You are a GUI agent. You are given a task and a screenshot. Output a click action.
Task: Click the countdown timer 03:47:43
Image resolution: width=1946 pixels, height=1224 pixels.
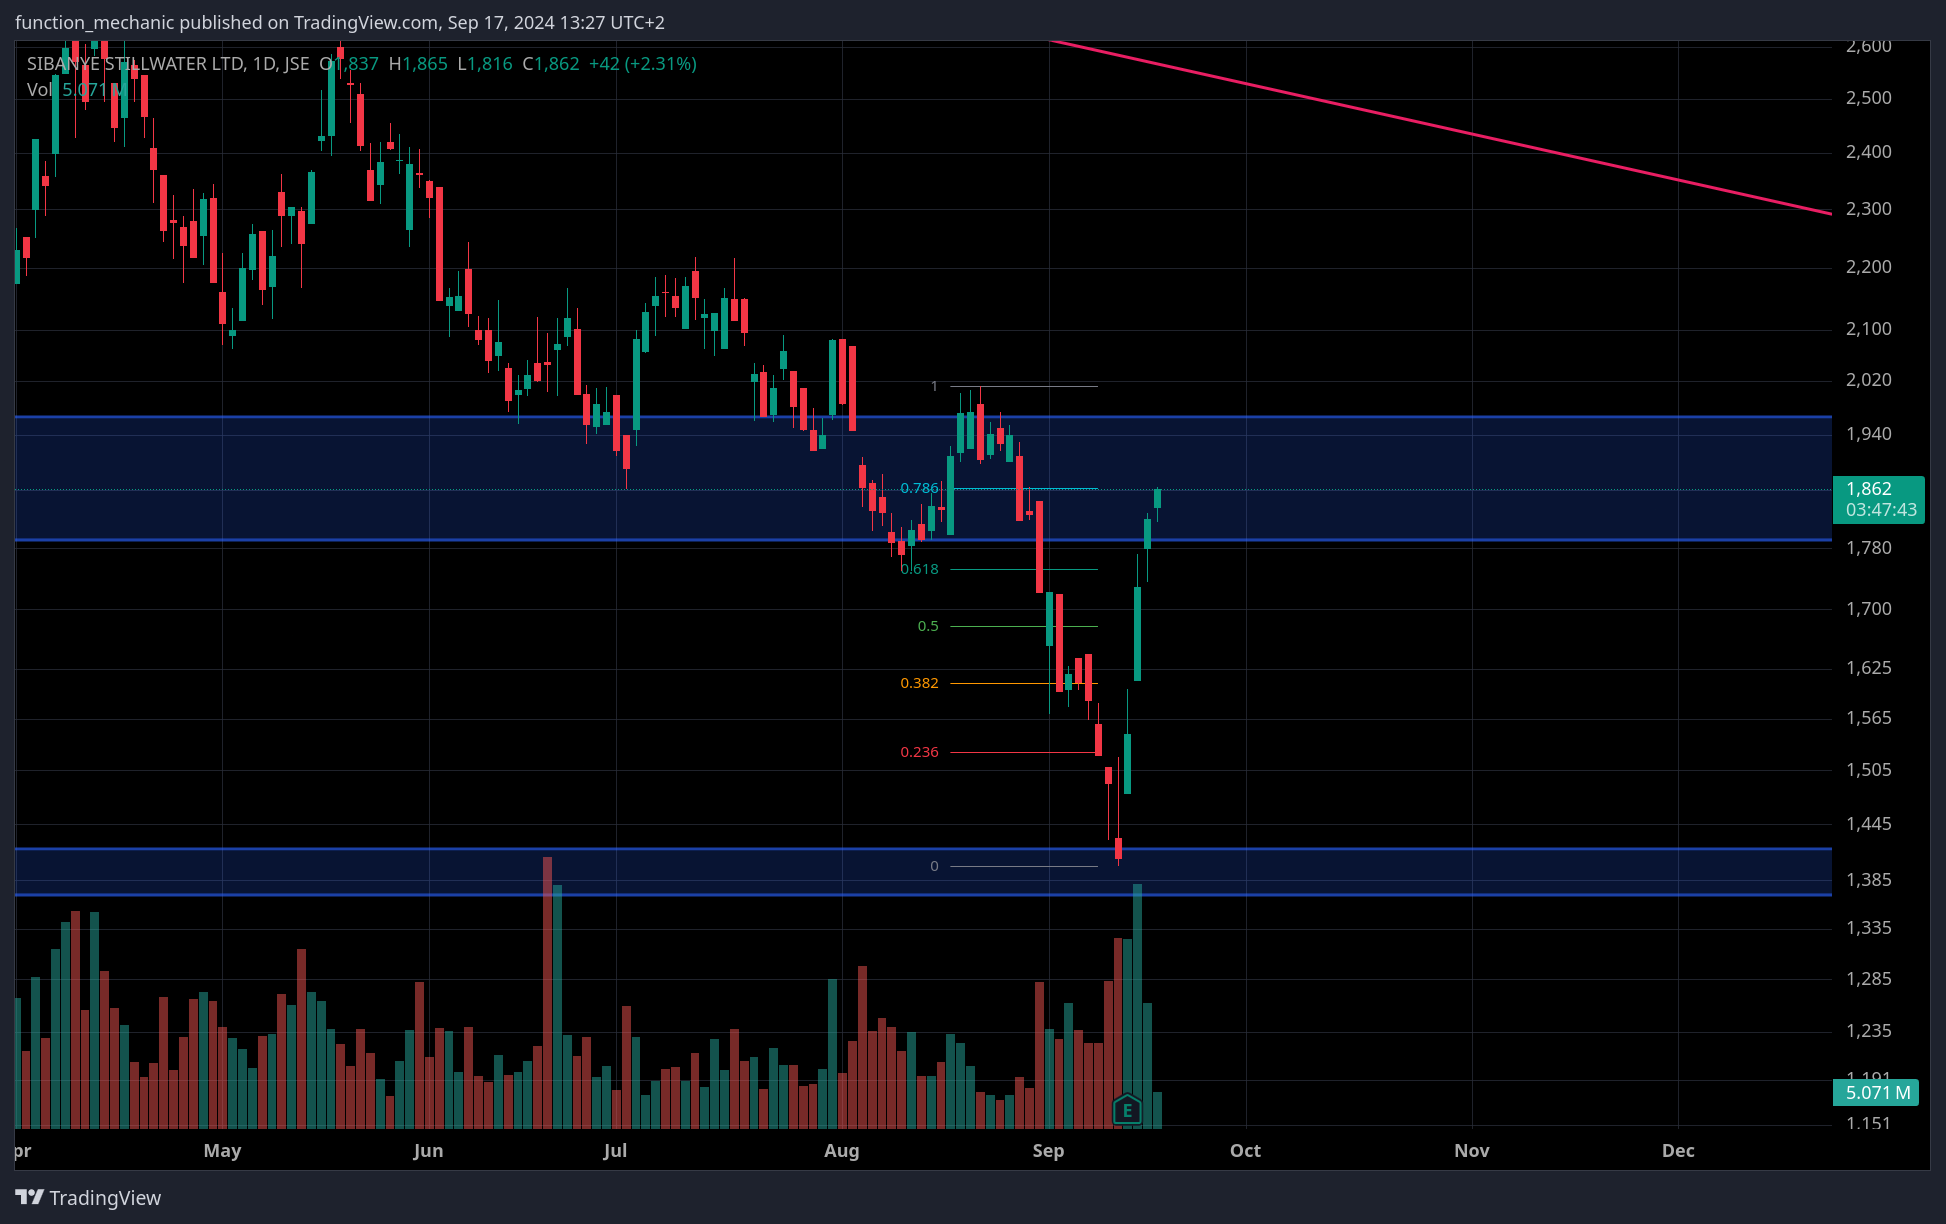point(1881,510)
